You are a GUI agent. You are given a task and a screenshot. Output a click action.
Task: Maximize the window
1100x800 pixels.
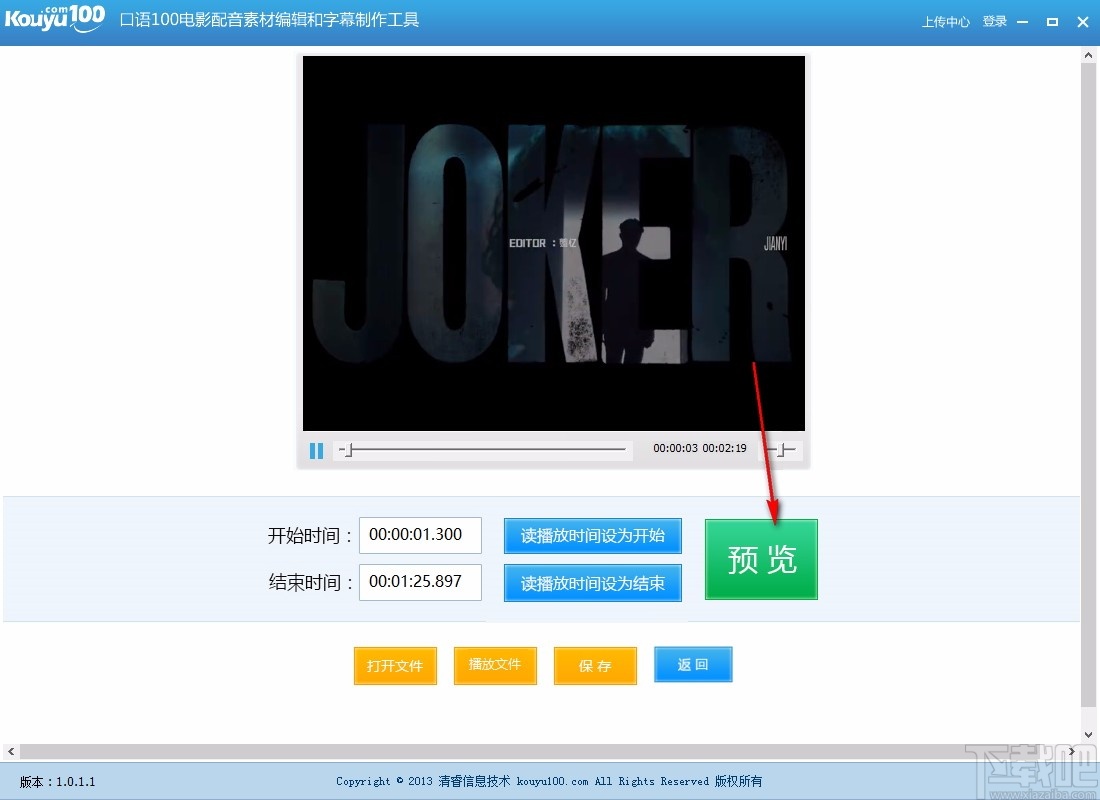pyautogui.click(x=1052, y=22)
